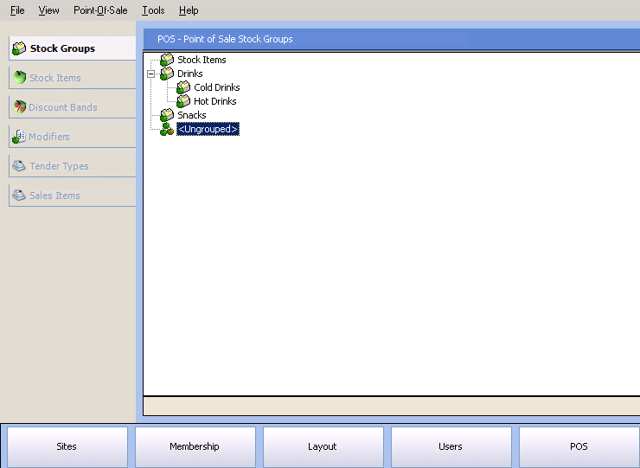Screen dimensions: 640x468
Task: Select Stock Items label in sidebar
Action: point(55,78)
